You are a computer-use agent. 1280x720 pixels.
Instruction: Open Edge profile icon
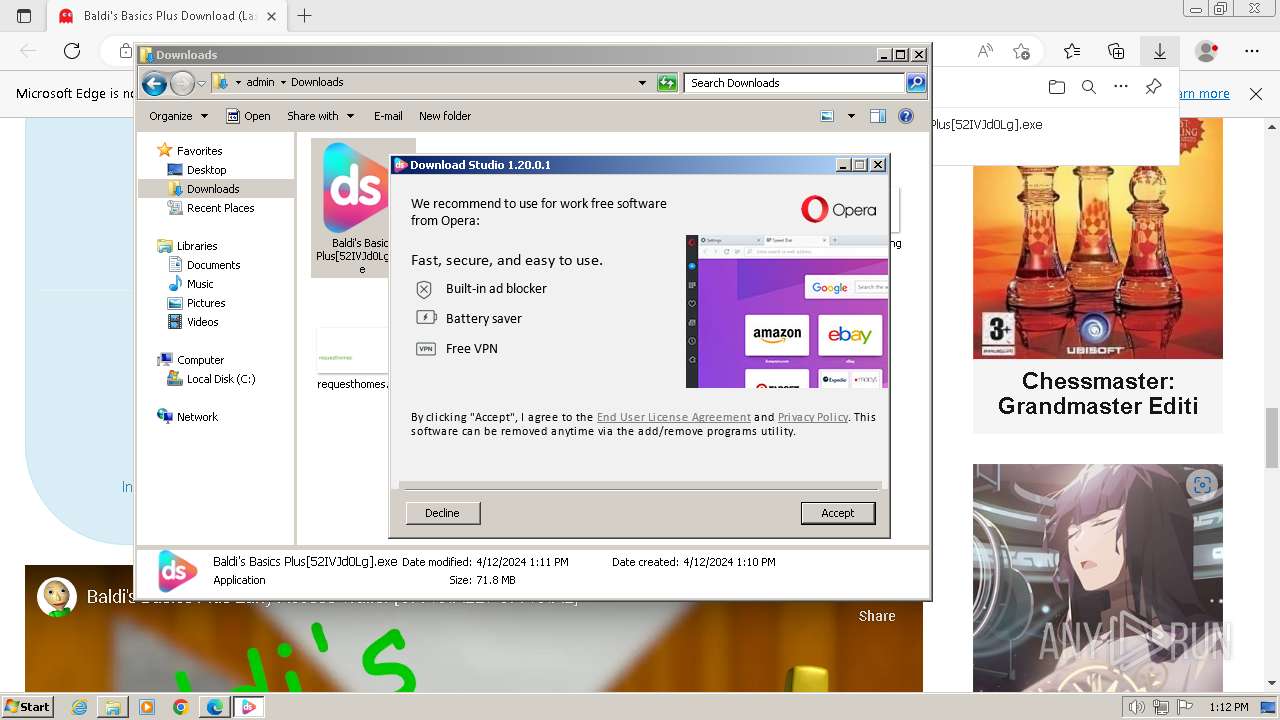click(1207, 51)
